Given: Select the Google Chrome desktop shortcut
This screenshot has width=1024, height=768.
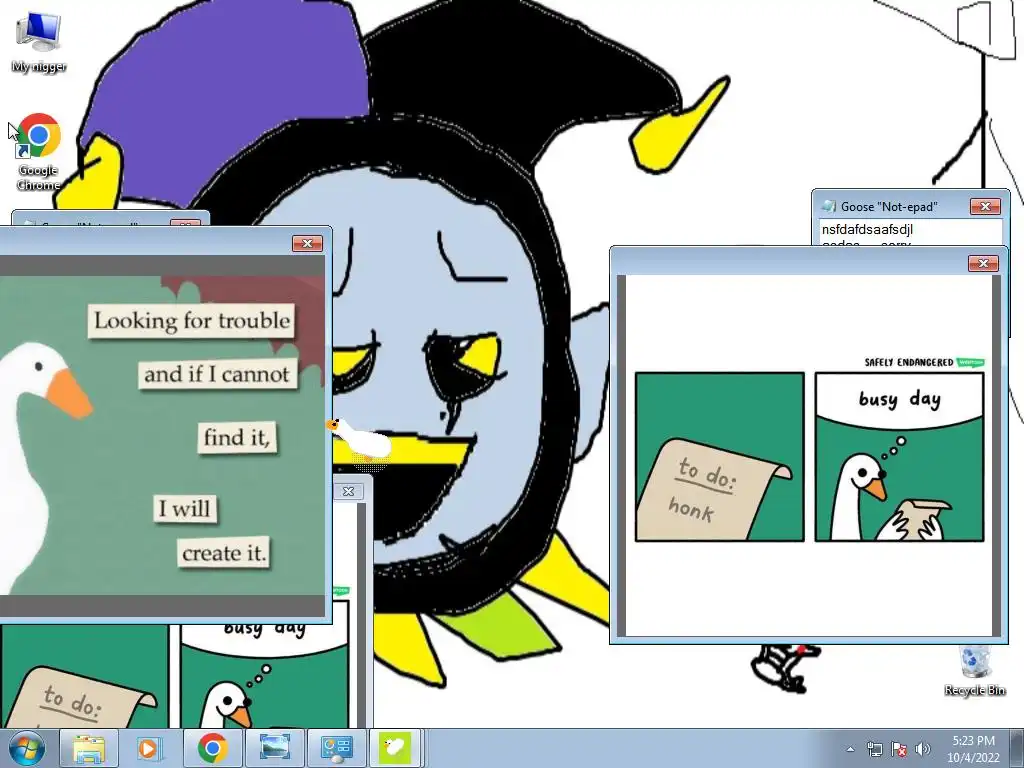Looking at the screenshot, I should (x=39, y=152).
